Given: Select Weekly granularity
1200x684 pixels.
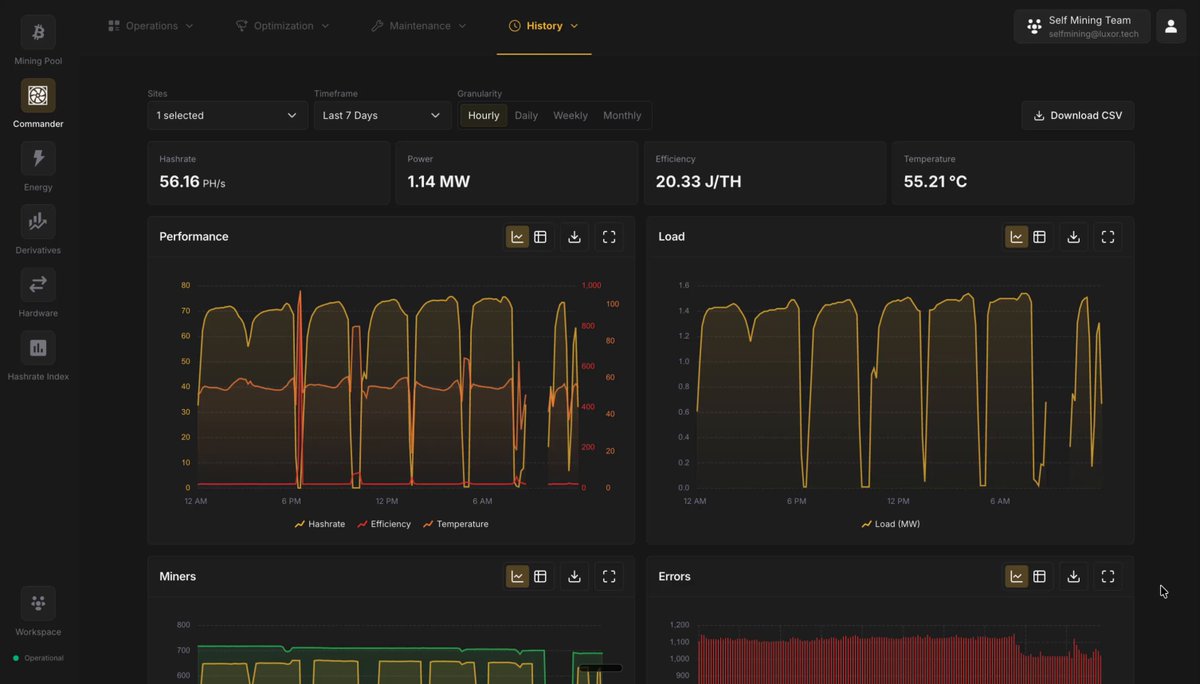Looking at the screenshot, I should pyautogui.click(x=570, y=115).
